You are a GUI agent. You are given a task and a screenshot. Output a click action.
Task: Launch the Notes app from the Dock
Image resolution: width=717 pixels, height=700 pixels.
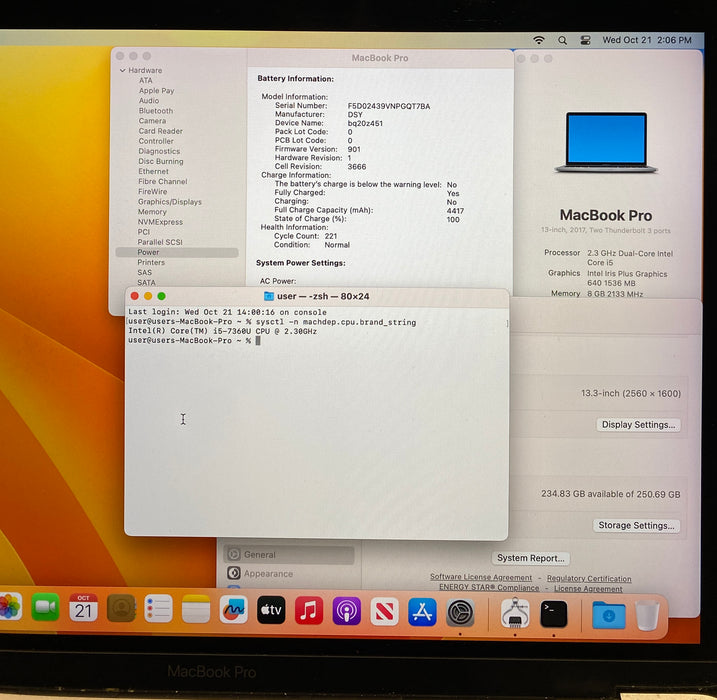coord(196,609)
